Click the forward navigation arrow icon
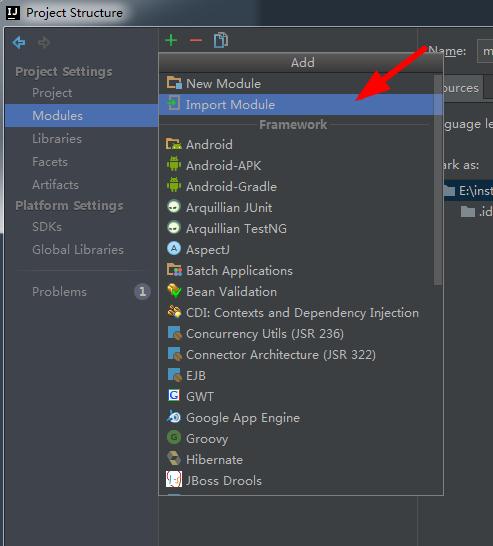 tap(44, 42)
